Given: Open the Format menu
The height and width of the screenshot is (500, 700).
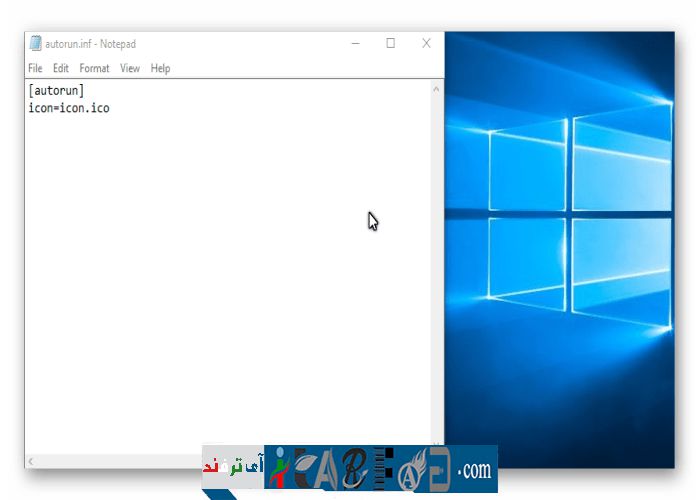Looking at the screenshot, I should 94,68.
